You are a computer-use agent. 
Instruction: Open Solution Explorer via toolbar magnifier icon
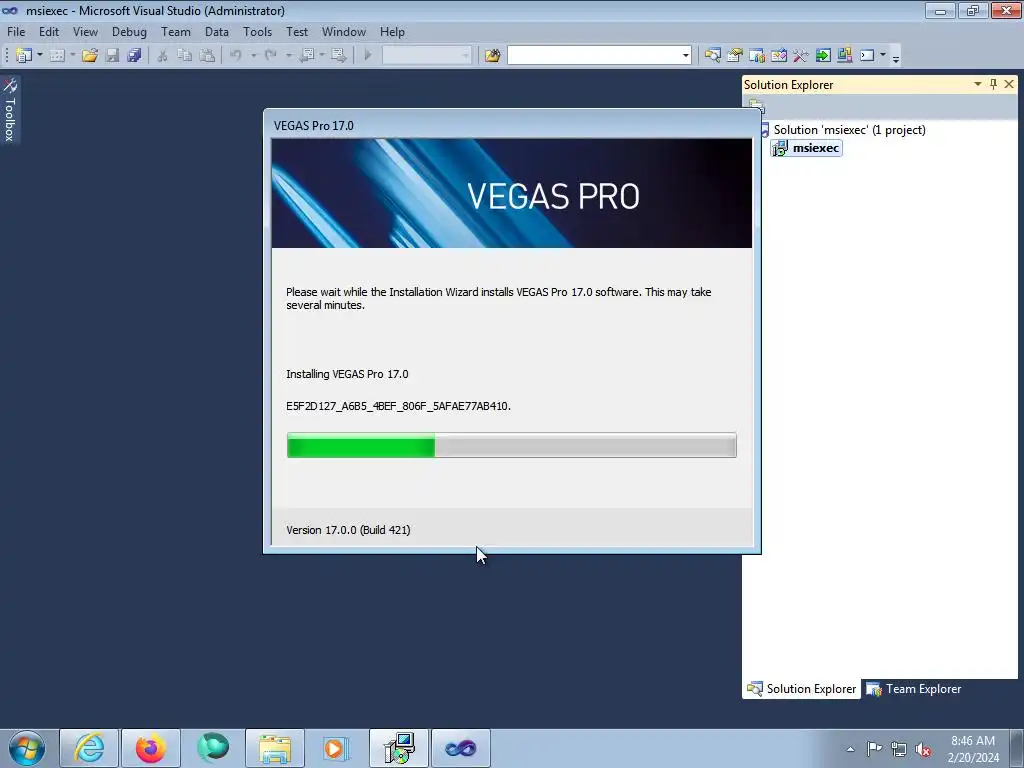[712, 56]
